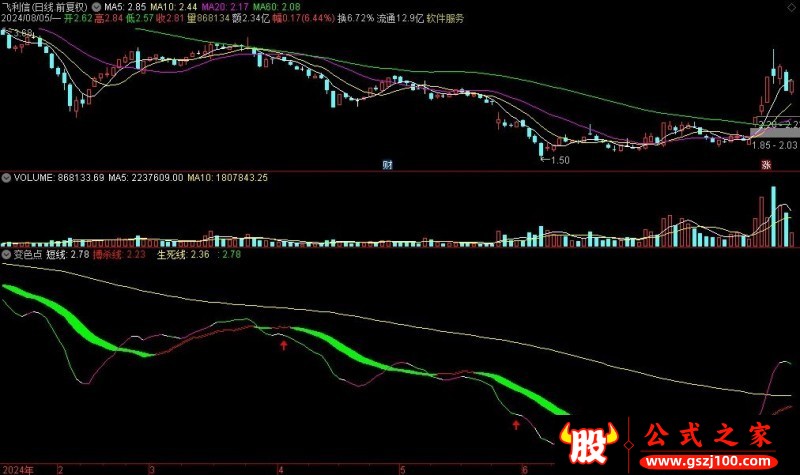Click the open price 开2.62
Screen dimensions: 800x475
pos(78,18)
